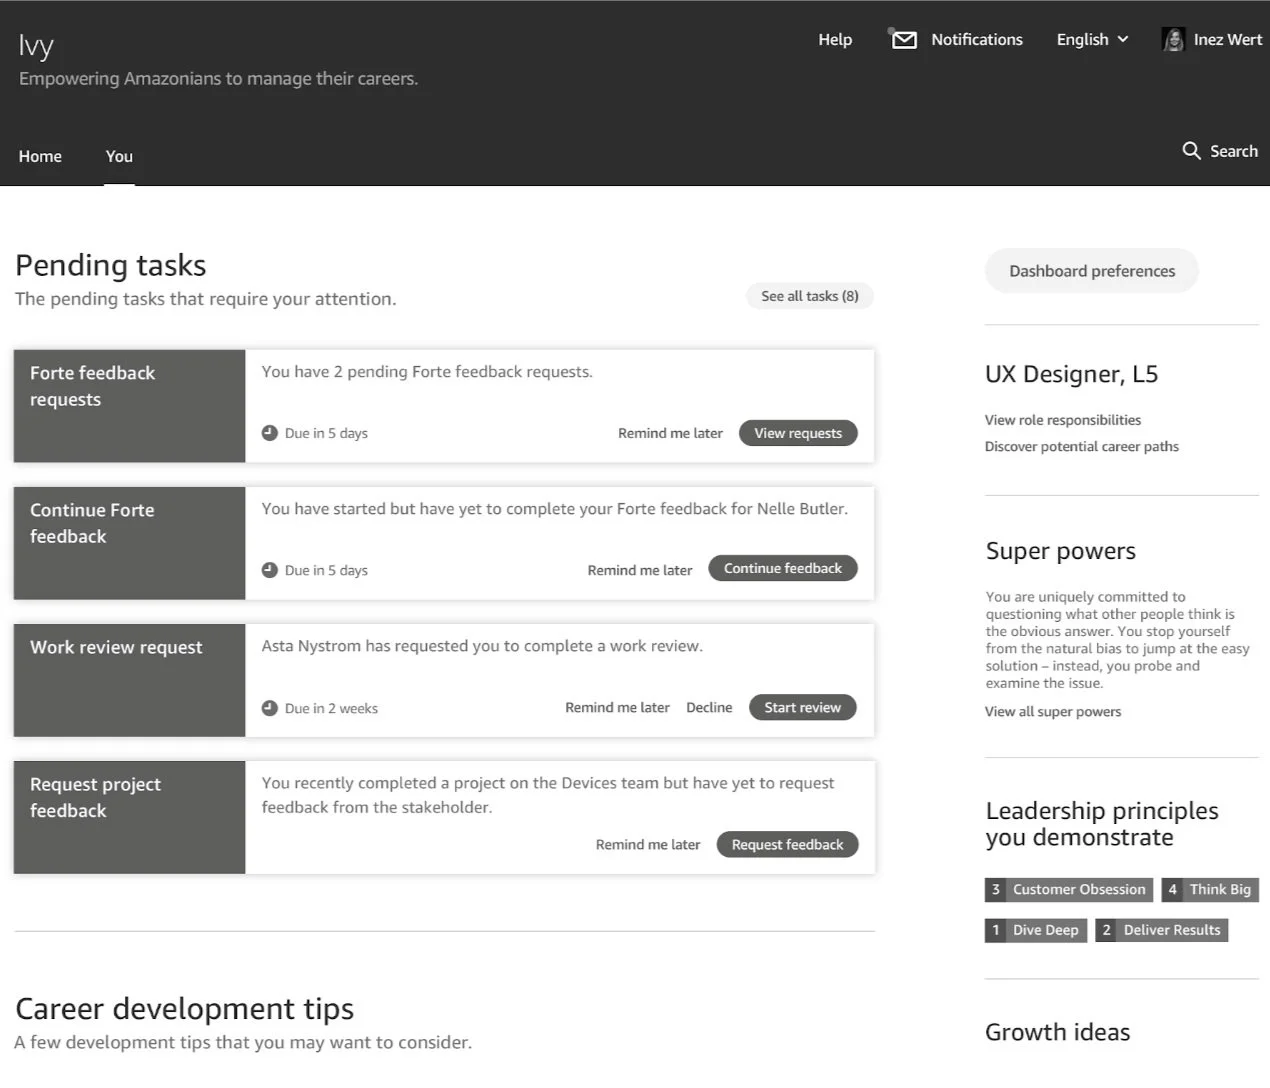This screenshot has height=1088, width=1270.
Task: Click the language dropdown chevron arrow
Action: click(x=1123, y=40)
